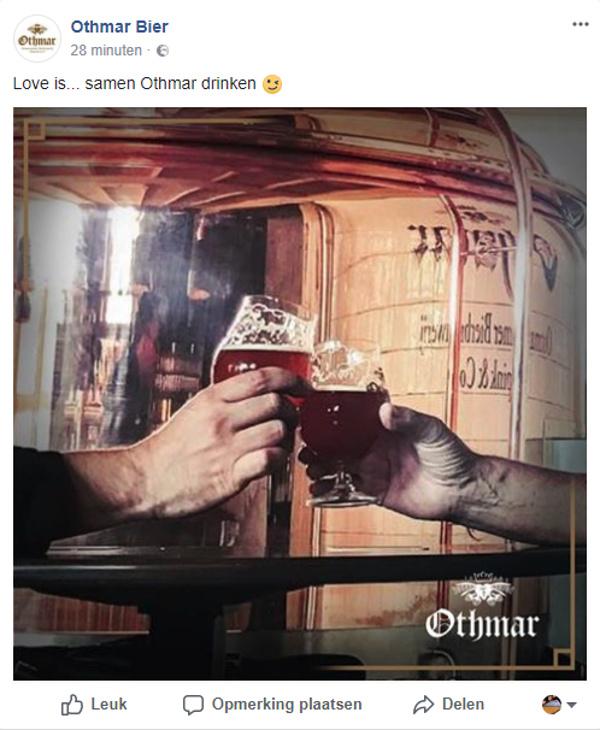
Task: Click the Othmar Bier profile picture
Action: 37,39
